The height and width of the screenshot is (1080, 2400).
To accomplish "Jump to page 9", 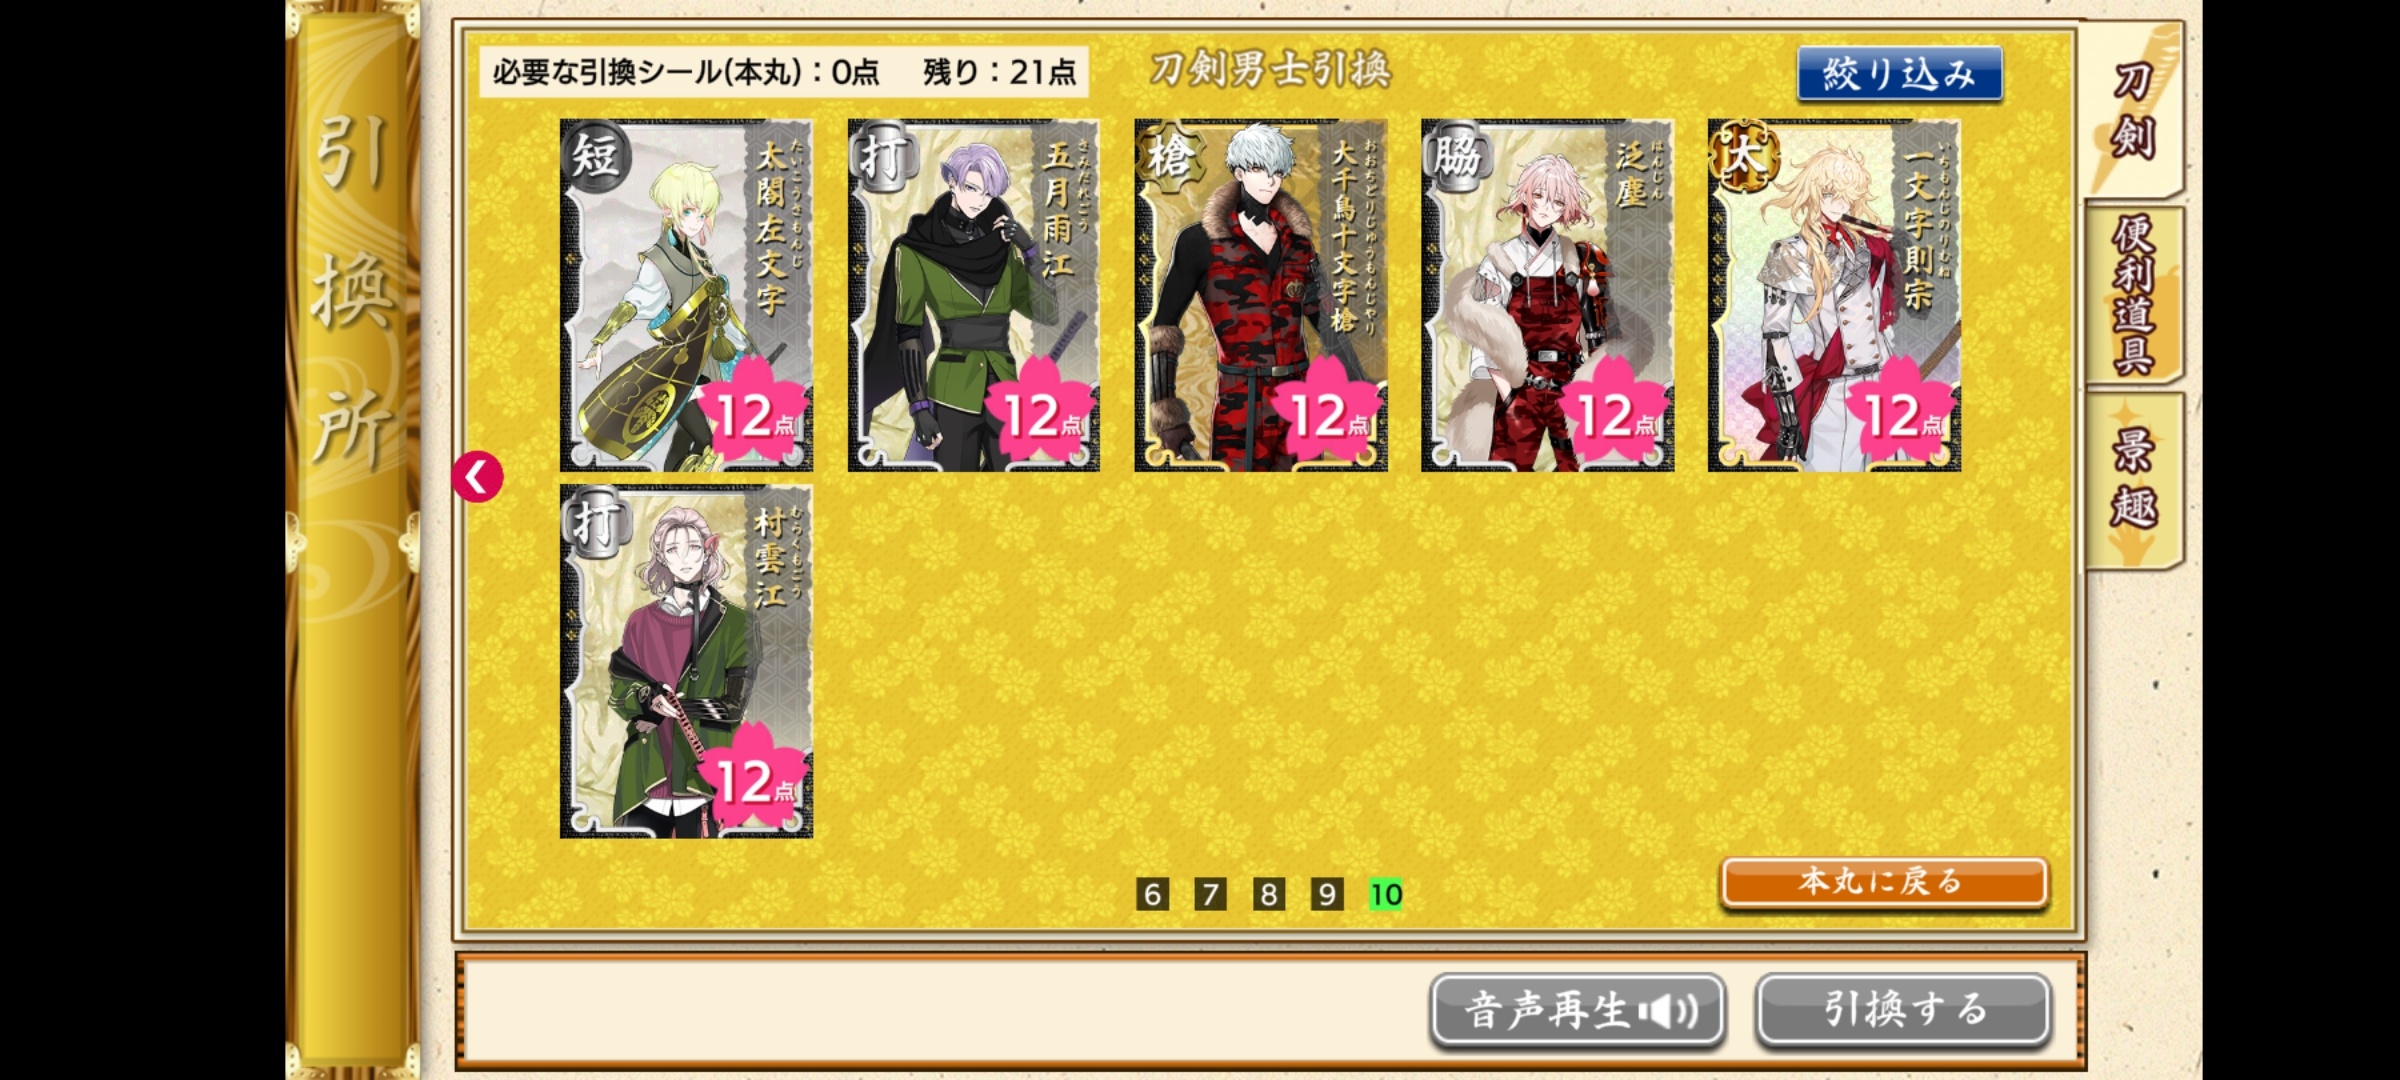I will coord(1326,894).
